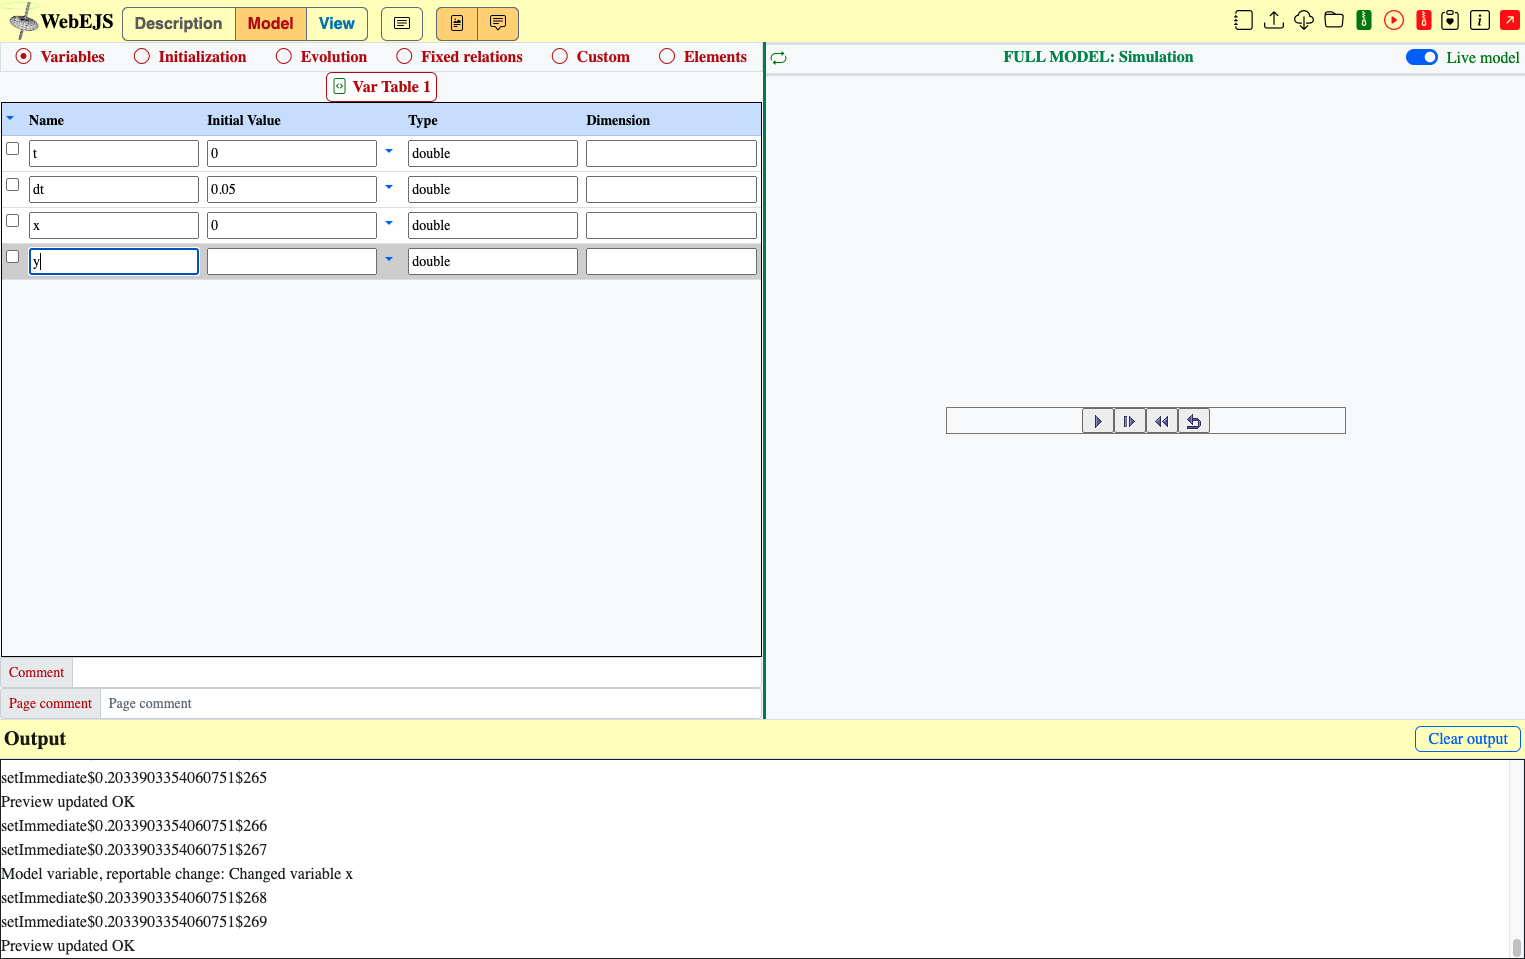Open the dropdown arrow for t initial value
This screenshot has width=1525, height=959.
click(389, 151)
